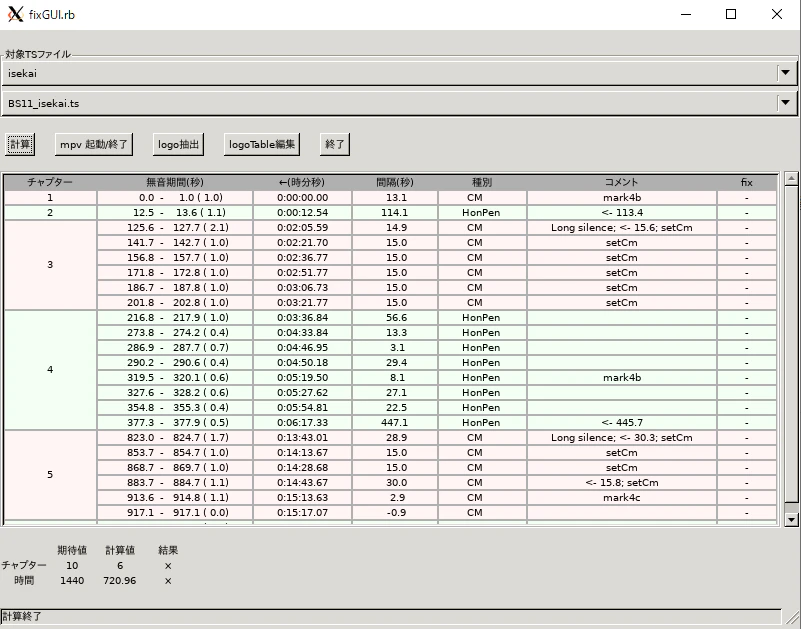Select chapter 5 cell
This screenshot has height=629, width=801.
tap(50, 475)
